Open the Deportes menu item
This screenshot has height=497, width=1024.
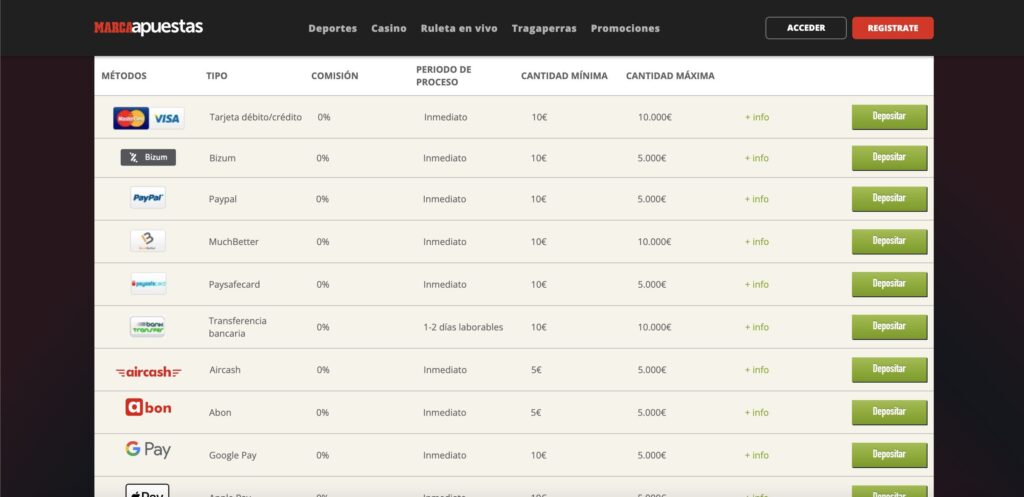pyautogui.click(x=332, y=28)
